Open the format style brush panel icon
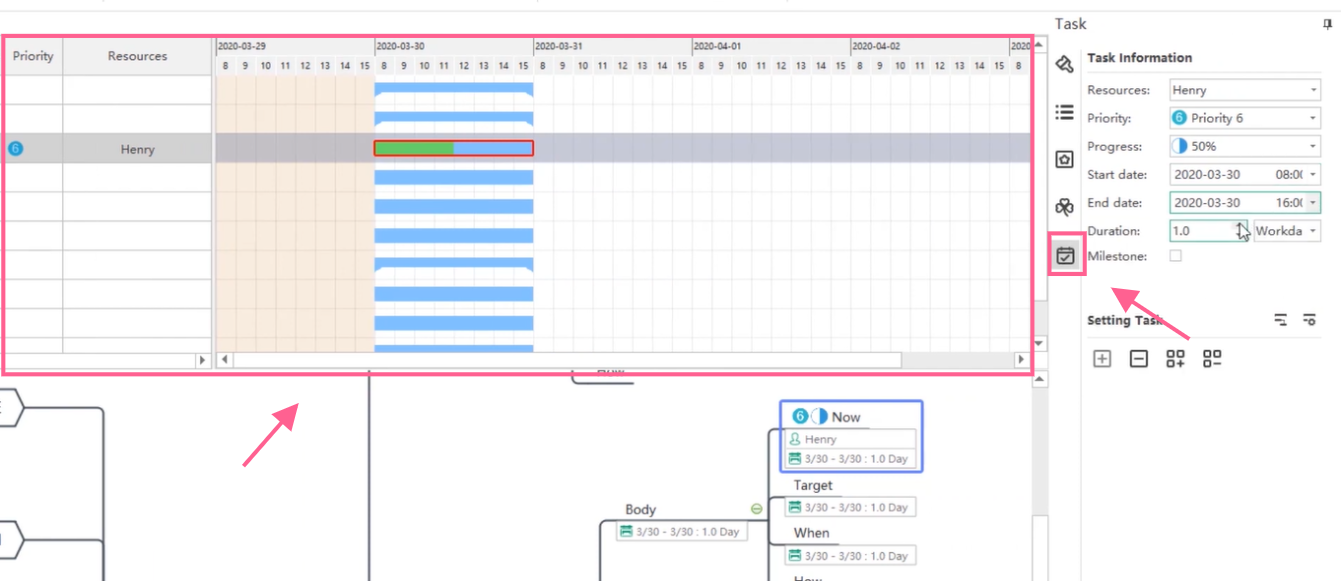This screenshot has width=1341, height=581. tap(1065, 64)
